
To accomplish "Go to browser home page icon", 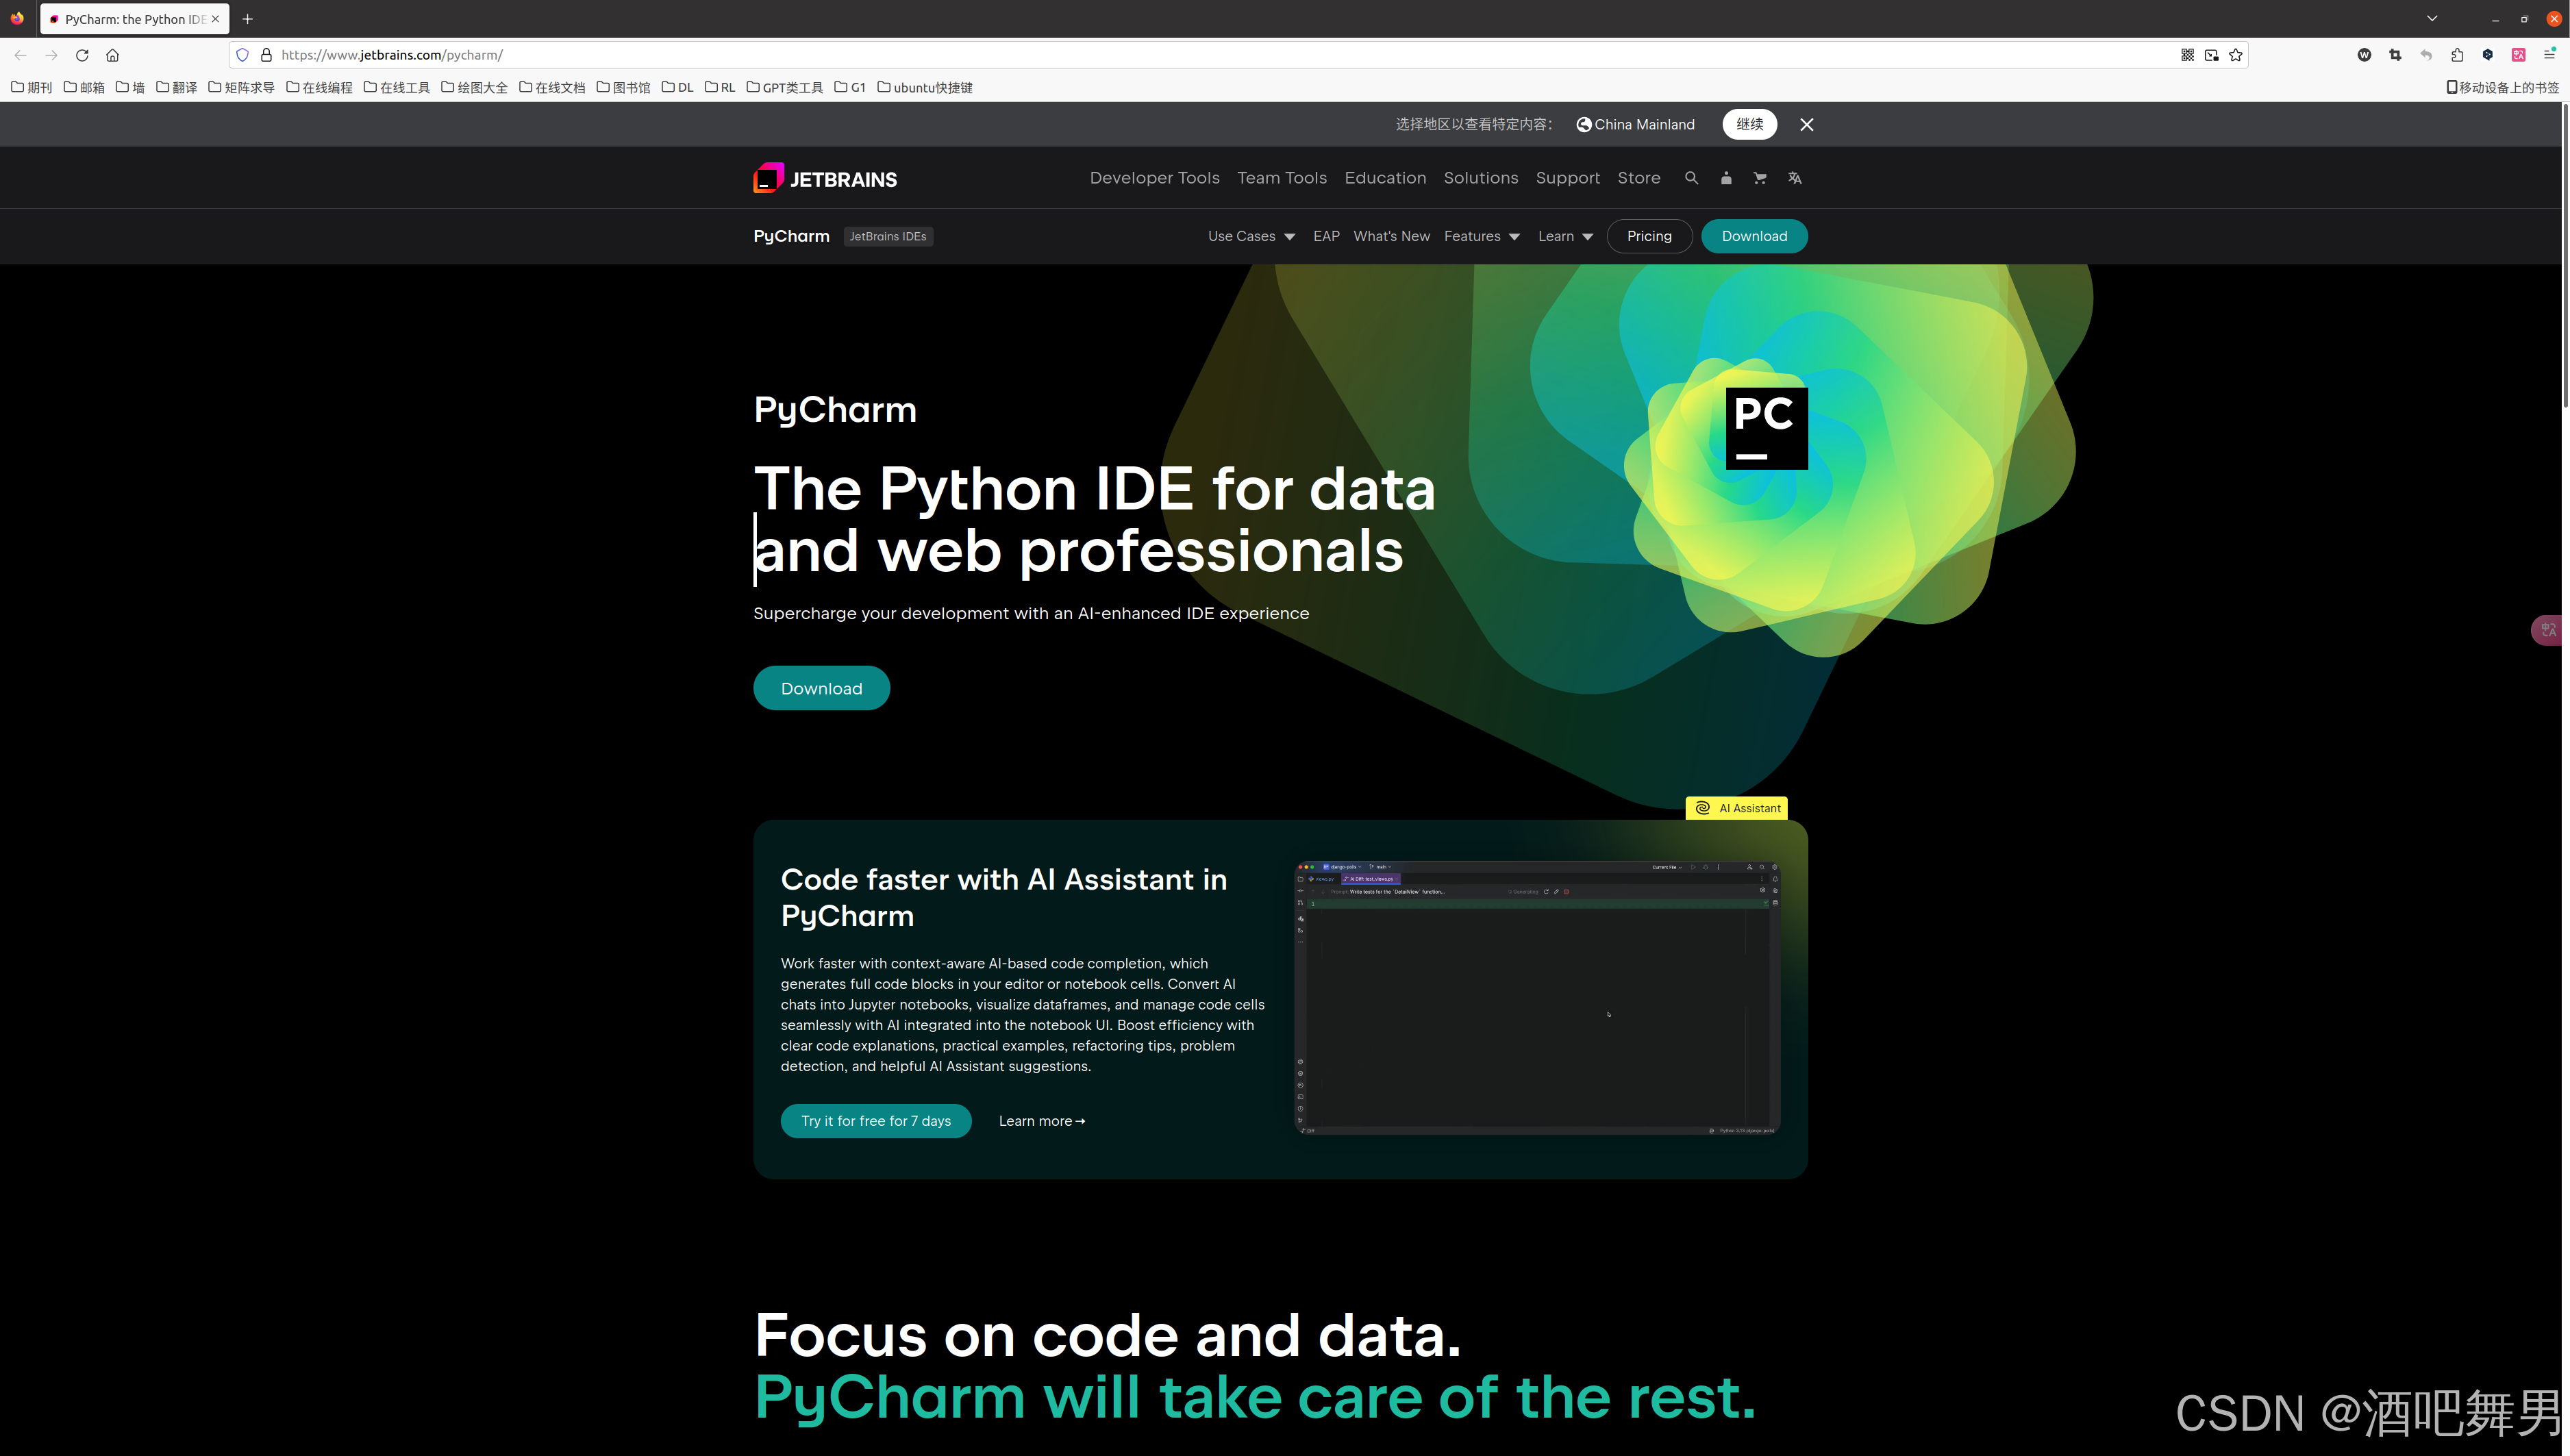I will pos(113,55).
